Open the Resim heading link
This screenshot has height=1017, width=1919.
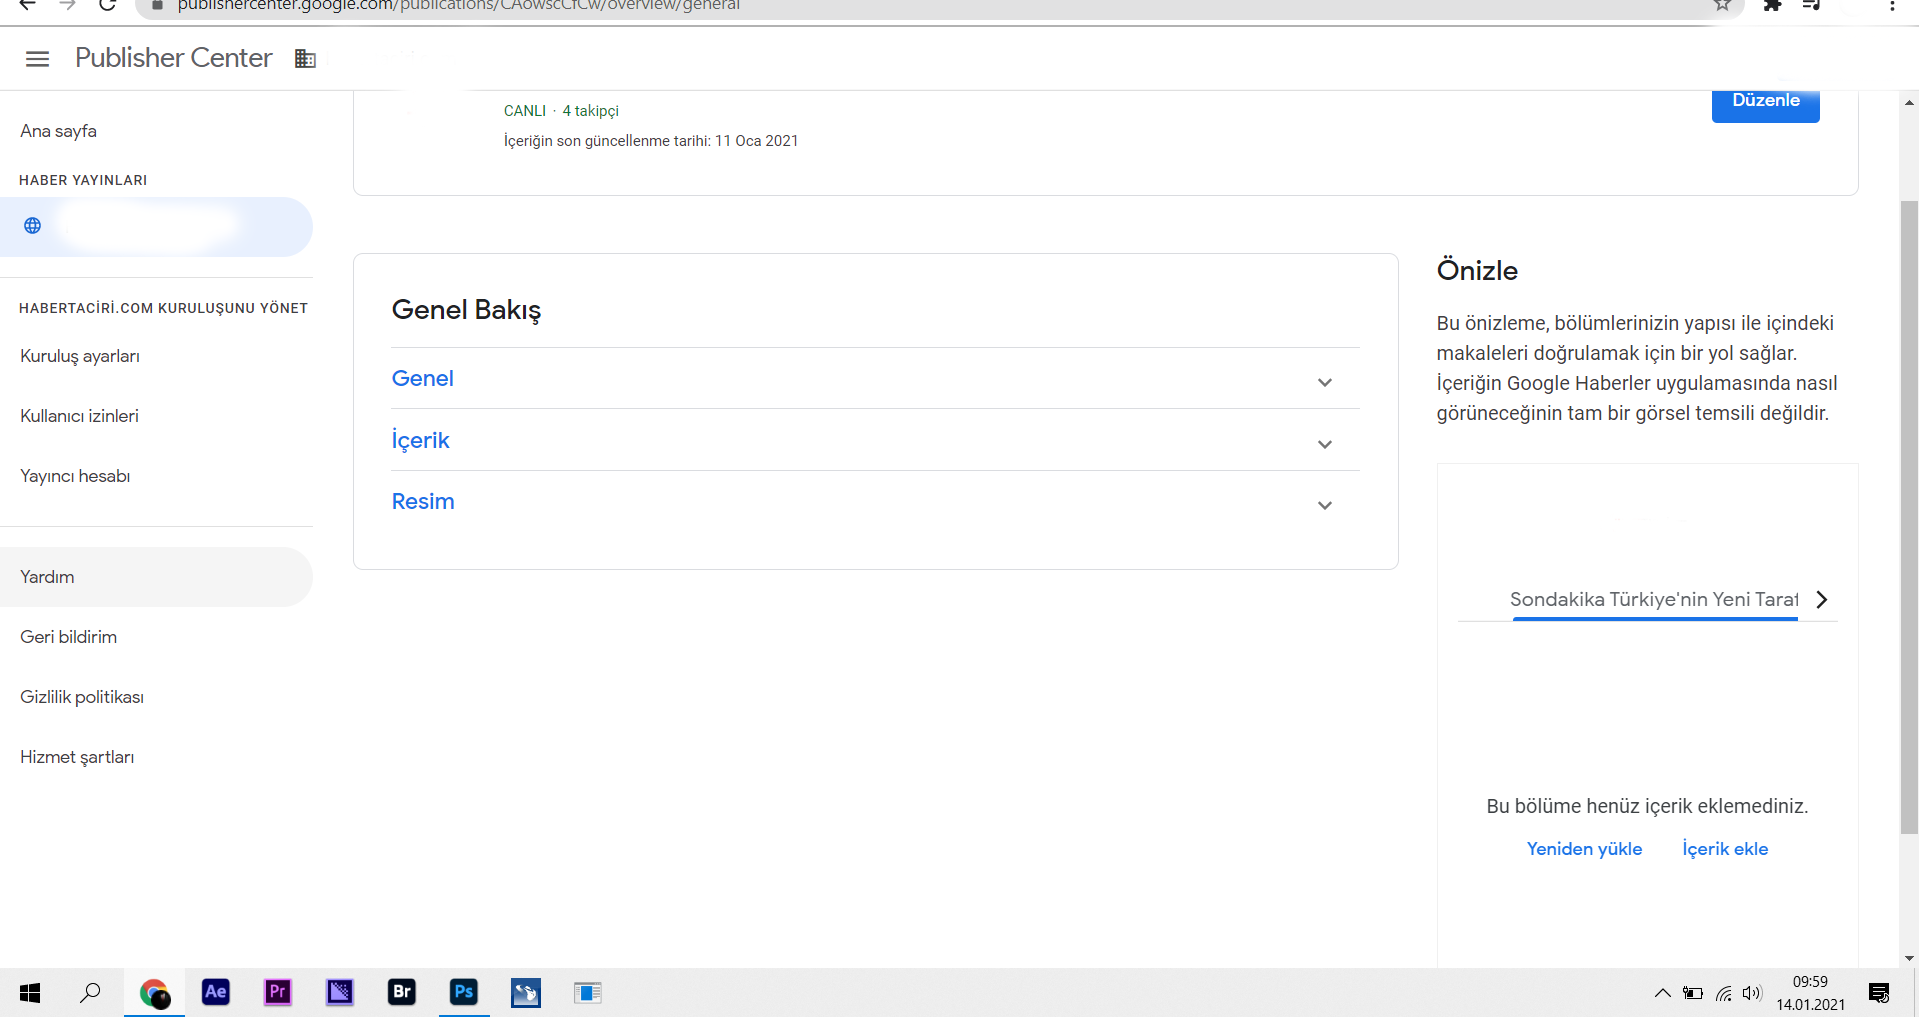pos(423,501)
